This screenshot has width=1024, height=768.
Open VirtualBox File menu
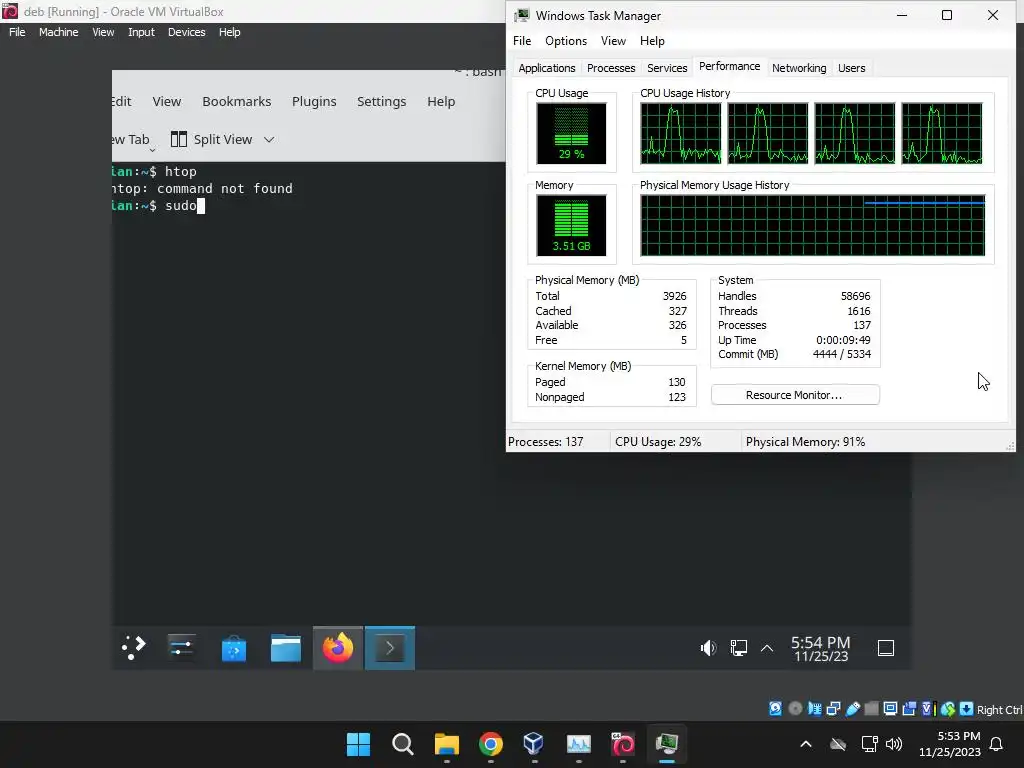point(17,32)
